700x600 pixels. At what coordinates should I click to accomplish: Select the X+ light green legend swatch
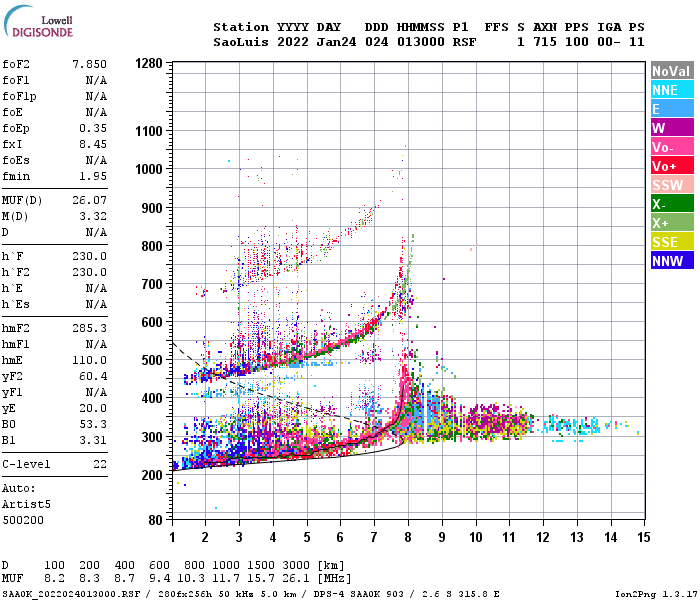672,223
